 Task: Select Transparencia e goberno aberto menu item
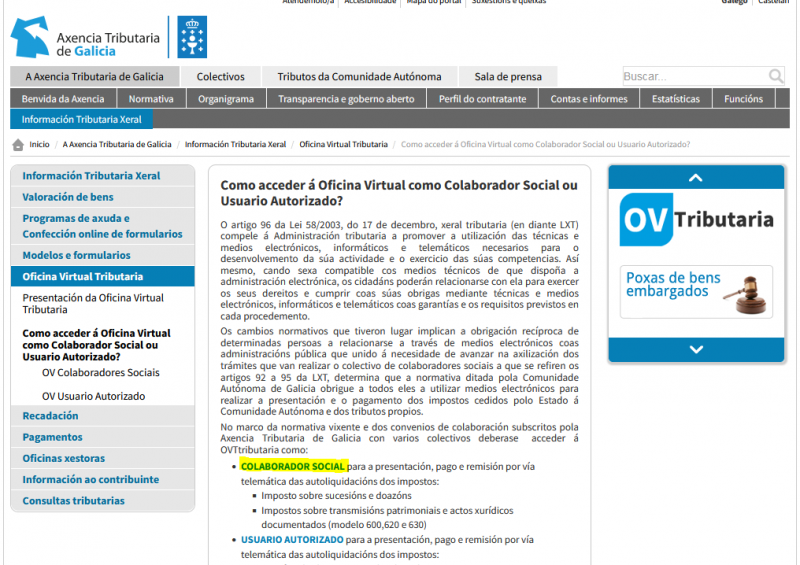pos(346,99)
